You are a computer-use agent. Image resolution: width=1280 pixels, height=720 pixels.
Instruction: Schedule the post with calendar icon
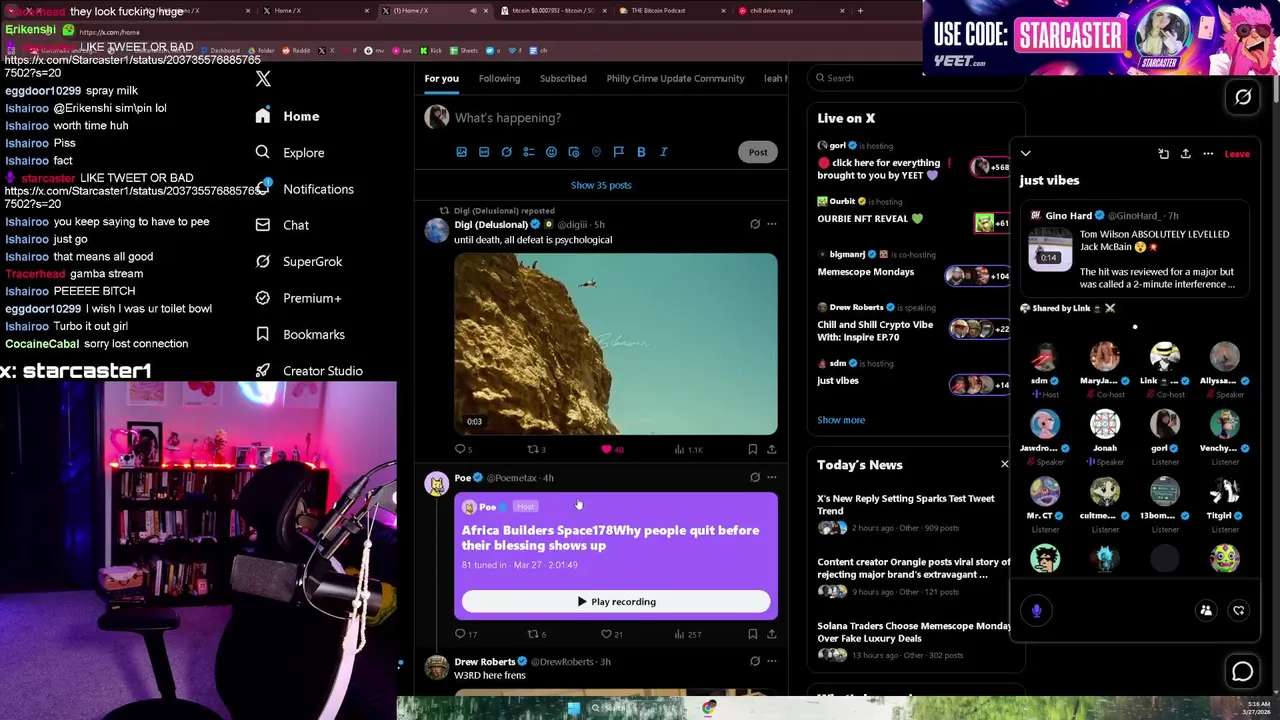pos(574,152)
